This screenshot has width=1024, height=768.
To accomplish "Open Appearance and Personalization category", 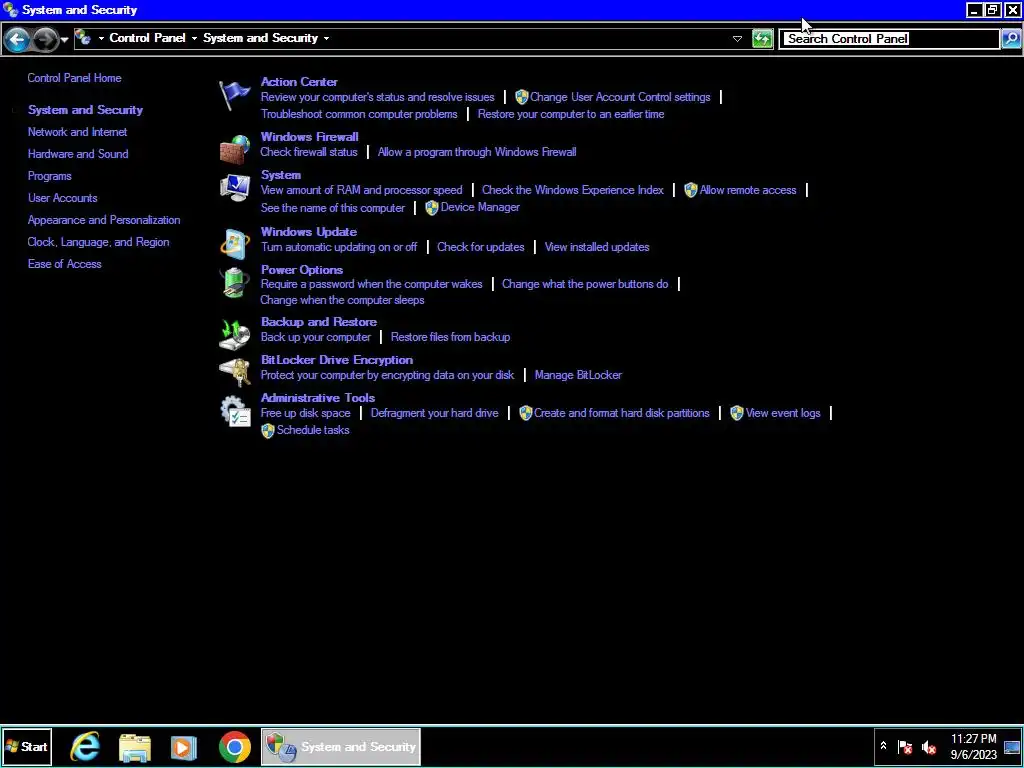I will pyautogui.click(x=104, y=220).
